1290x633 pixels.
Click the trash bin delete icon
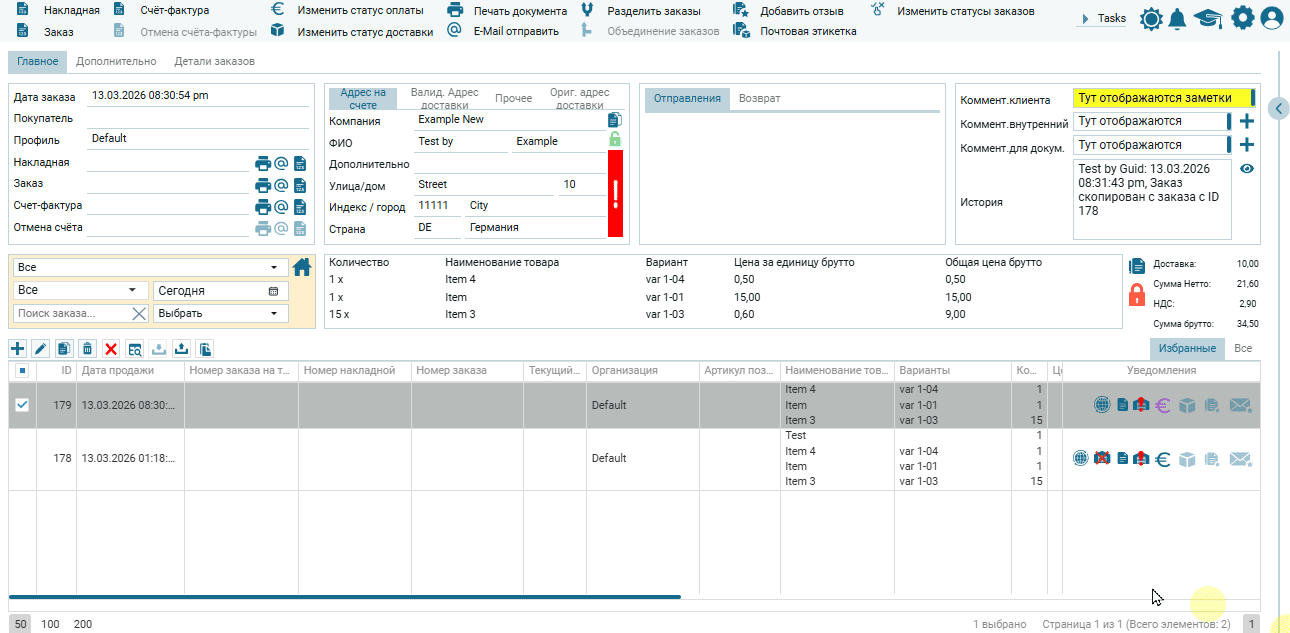pyautogui.click(x=88, y=349)
